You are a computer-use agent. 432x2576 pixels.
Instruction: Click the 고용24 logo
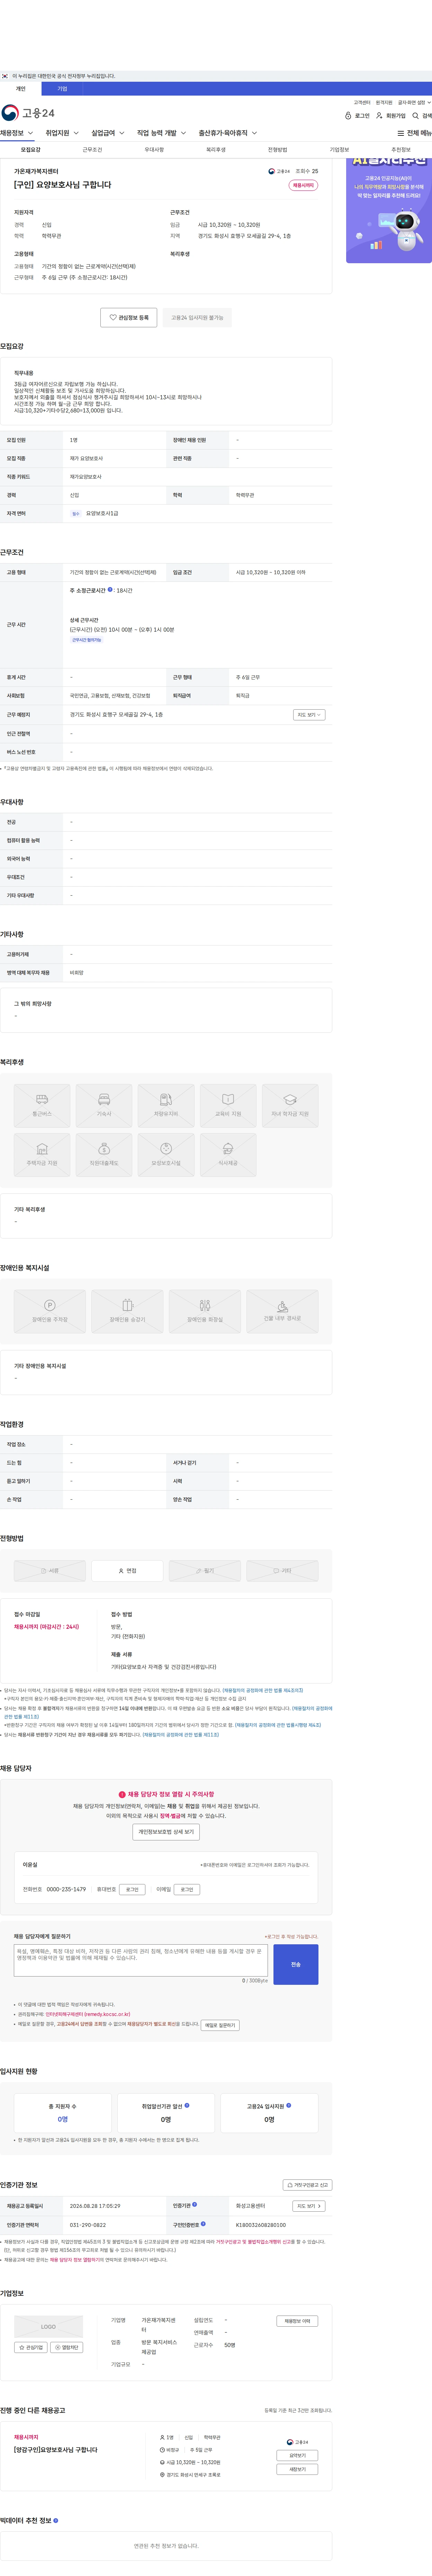(x=28, y=113)
